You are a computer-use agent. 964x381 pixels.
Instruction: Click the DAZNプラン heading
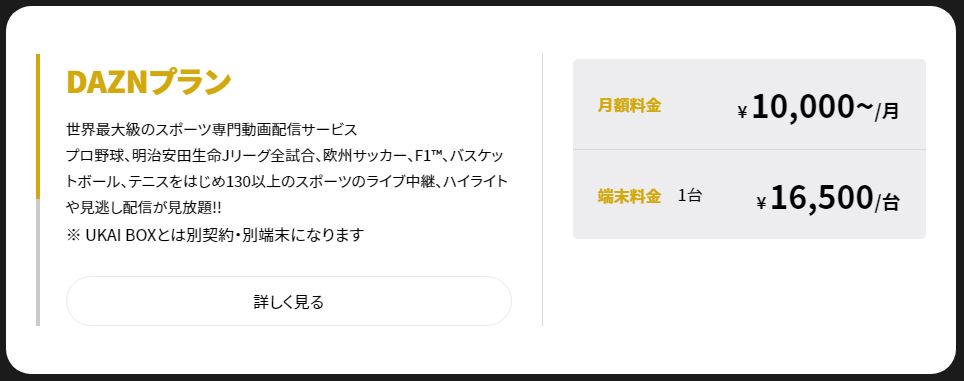[149, 81]
